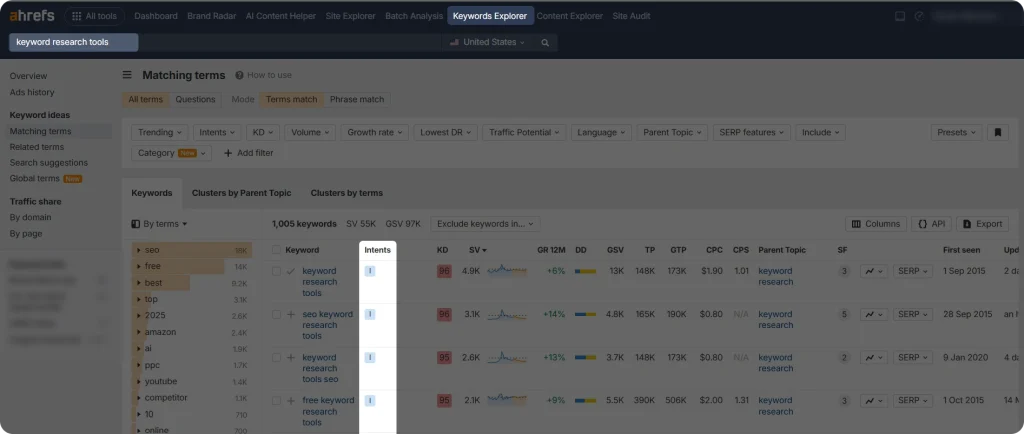Click the API button
This screenshot has height=434, width=1024.
(931, 224)
